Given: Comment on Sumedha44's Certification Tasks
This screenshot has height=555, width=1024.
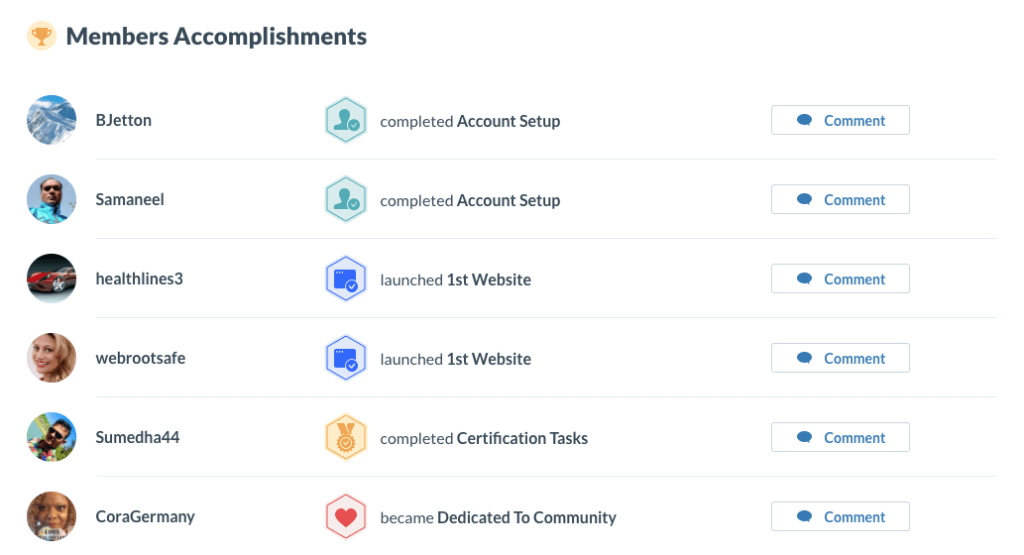Looking at the screenshot, I should 840,438.
